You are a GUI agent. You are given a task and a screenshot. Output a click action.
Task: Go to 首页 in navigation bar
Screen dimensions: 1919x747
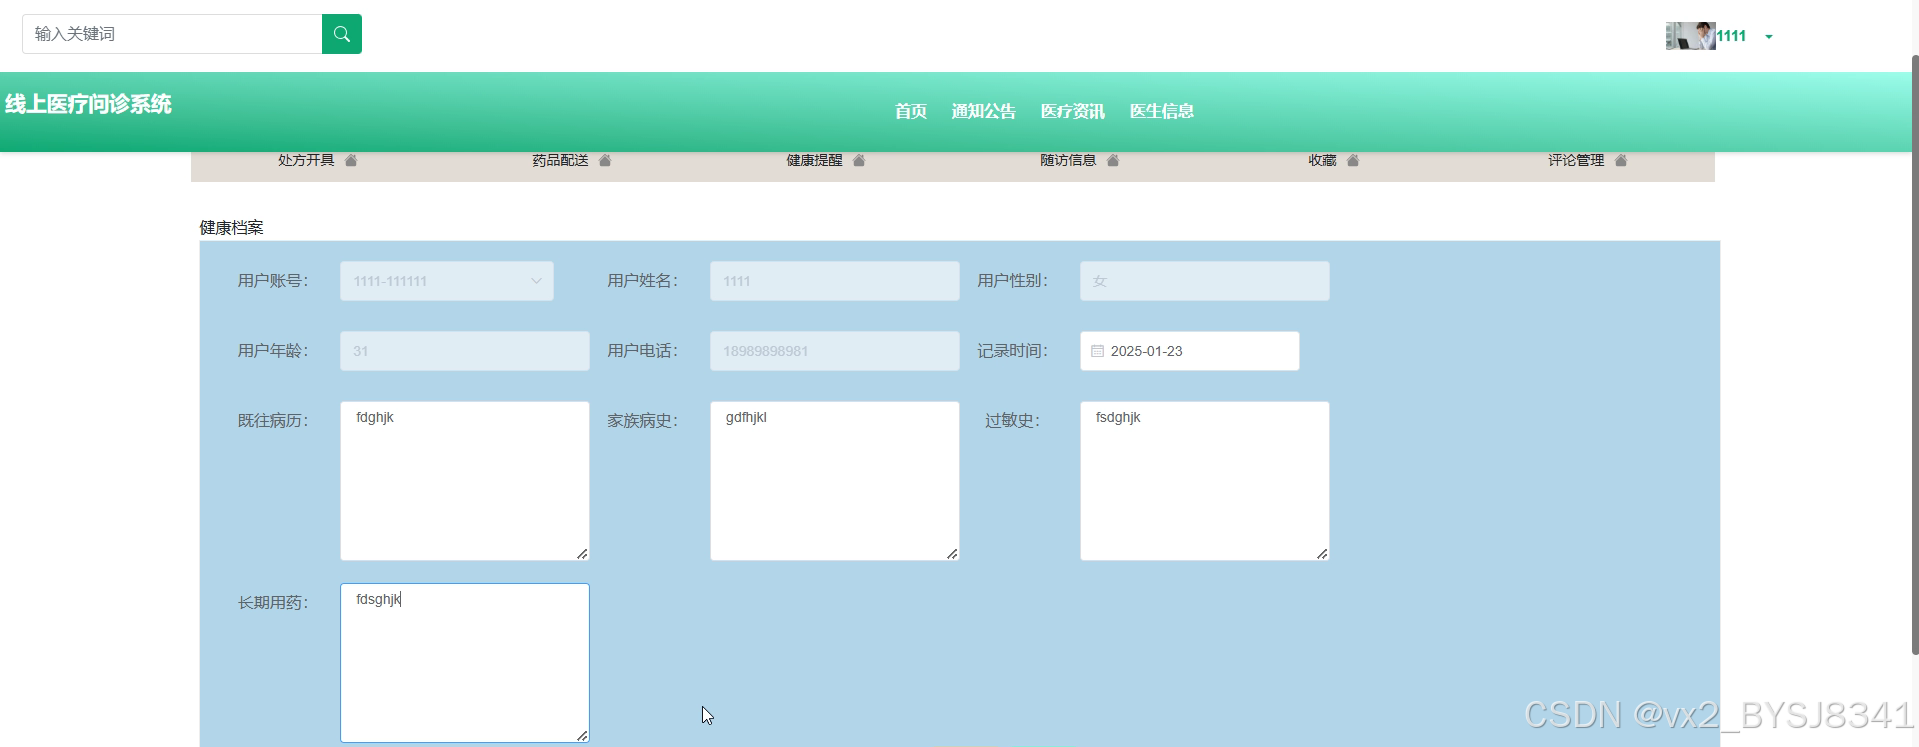click(911, 111)
